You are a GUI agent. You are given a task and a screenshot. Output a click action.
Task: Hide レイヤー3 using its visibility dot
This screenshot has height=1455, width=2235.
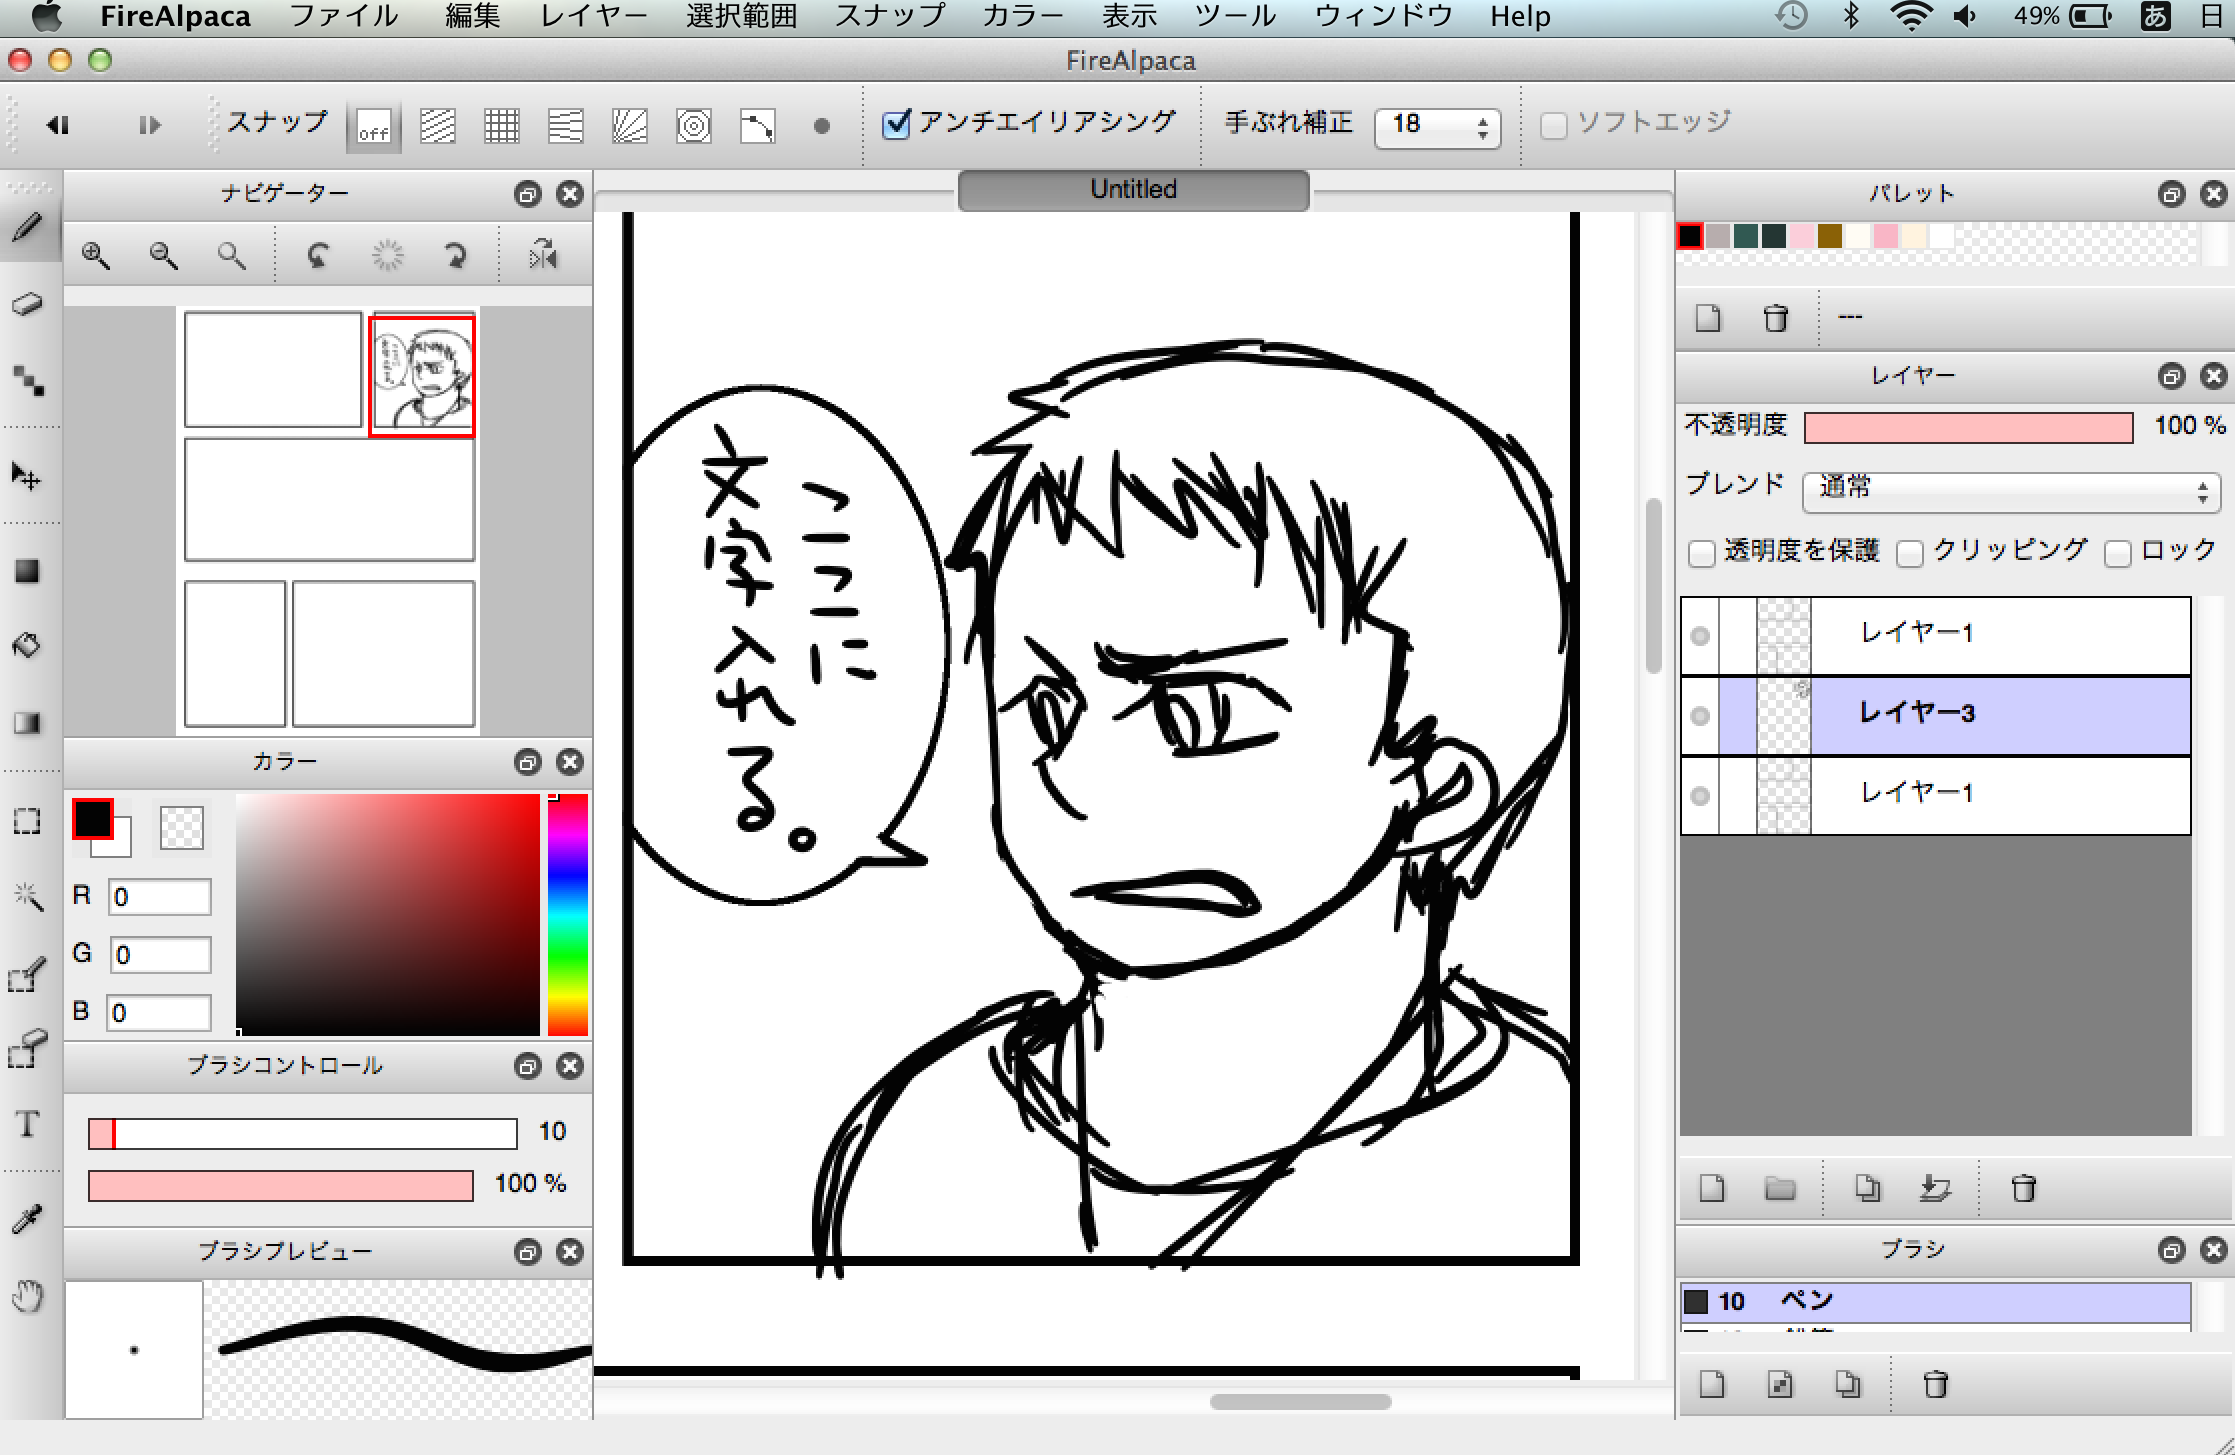[x=1699, y=716]
